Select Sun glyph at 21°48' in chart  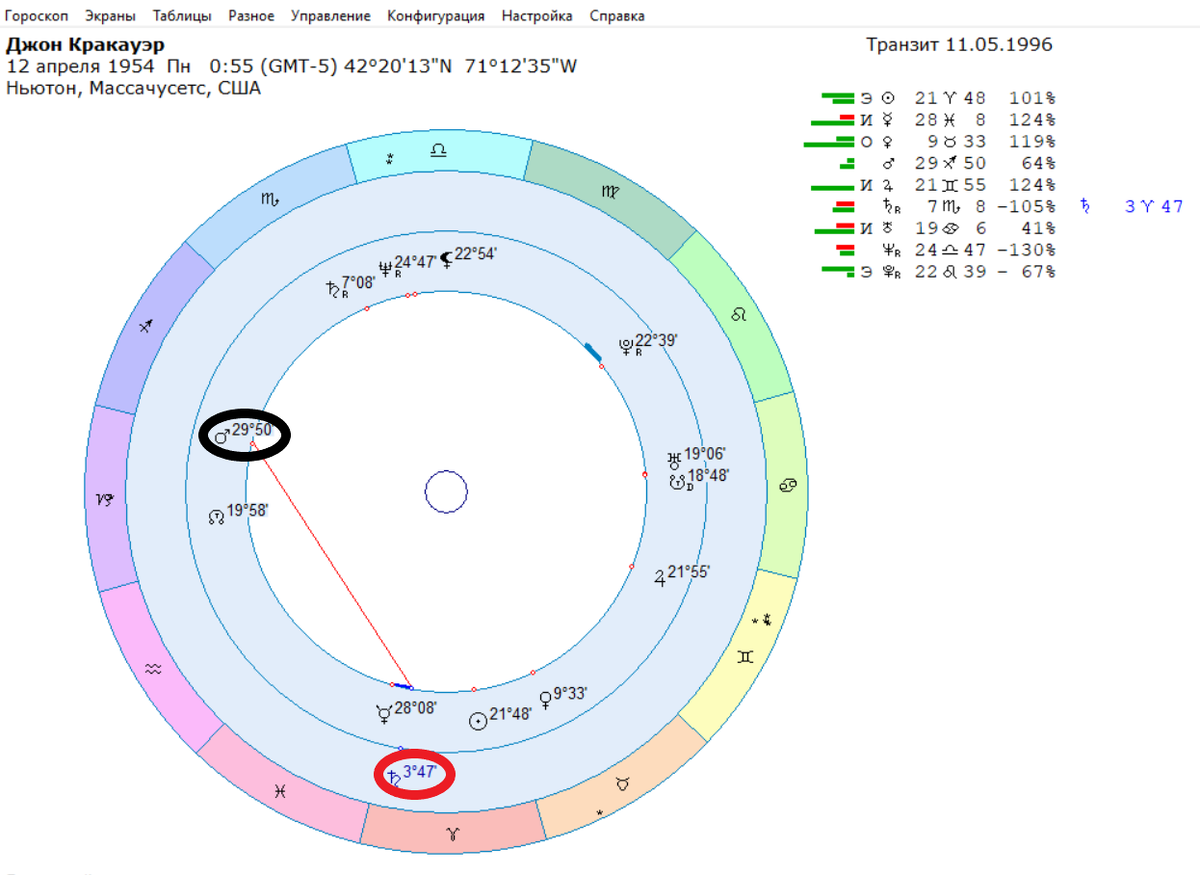point(479,720)
